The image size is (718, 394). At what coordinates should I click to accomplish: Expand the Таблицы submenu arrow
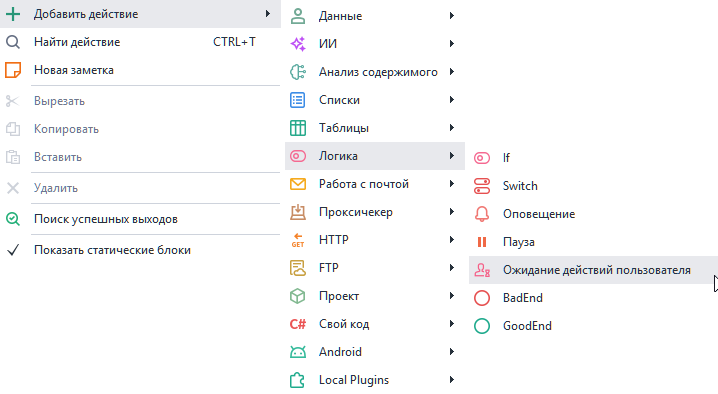[451, 128]
